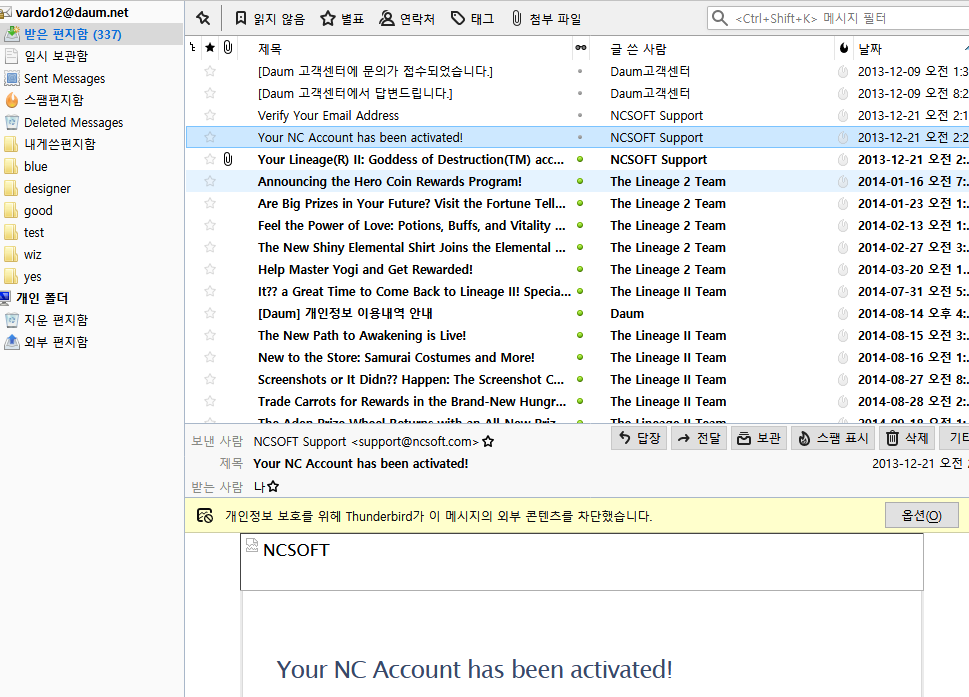Focus the message filter search box
This screenshot has height=697, width=969.
pos(840,19)
